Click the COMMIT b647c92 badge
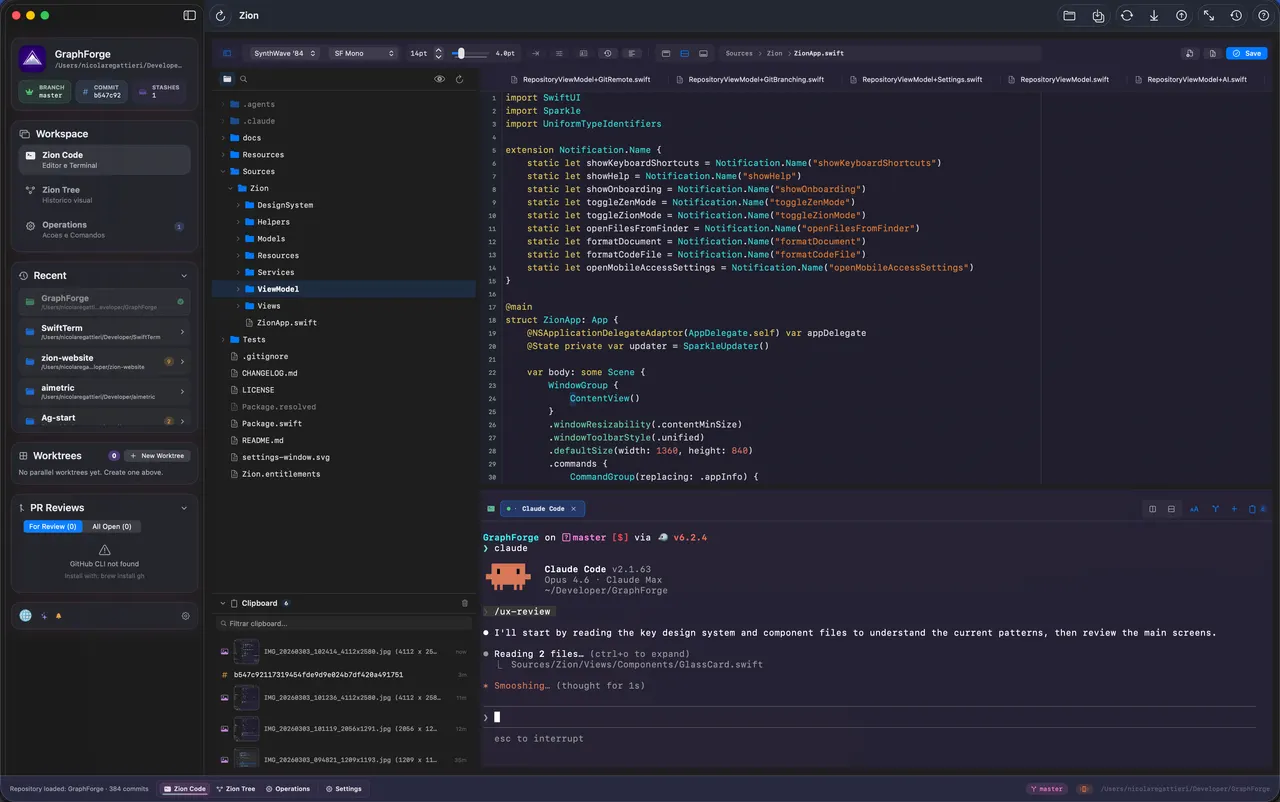The image size is (1280, 802). point(102,91)
